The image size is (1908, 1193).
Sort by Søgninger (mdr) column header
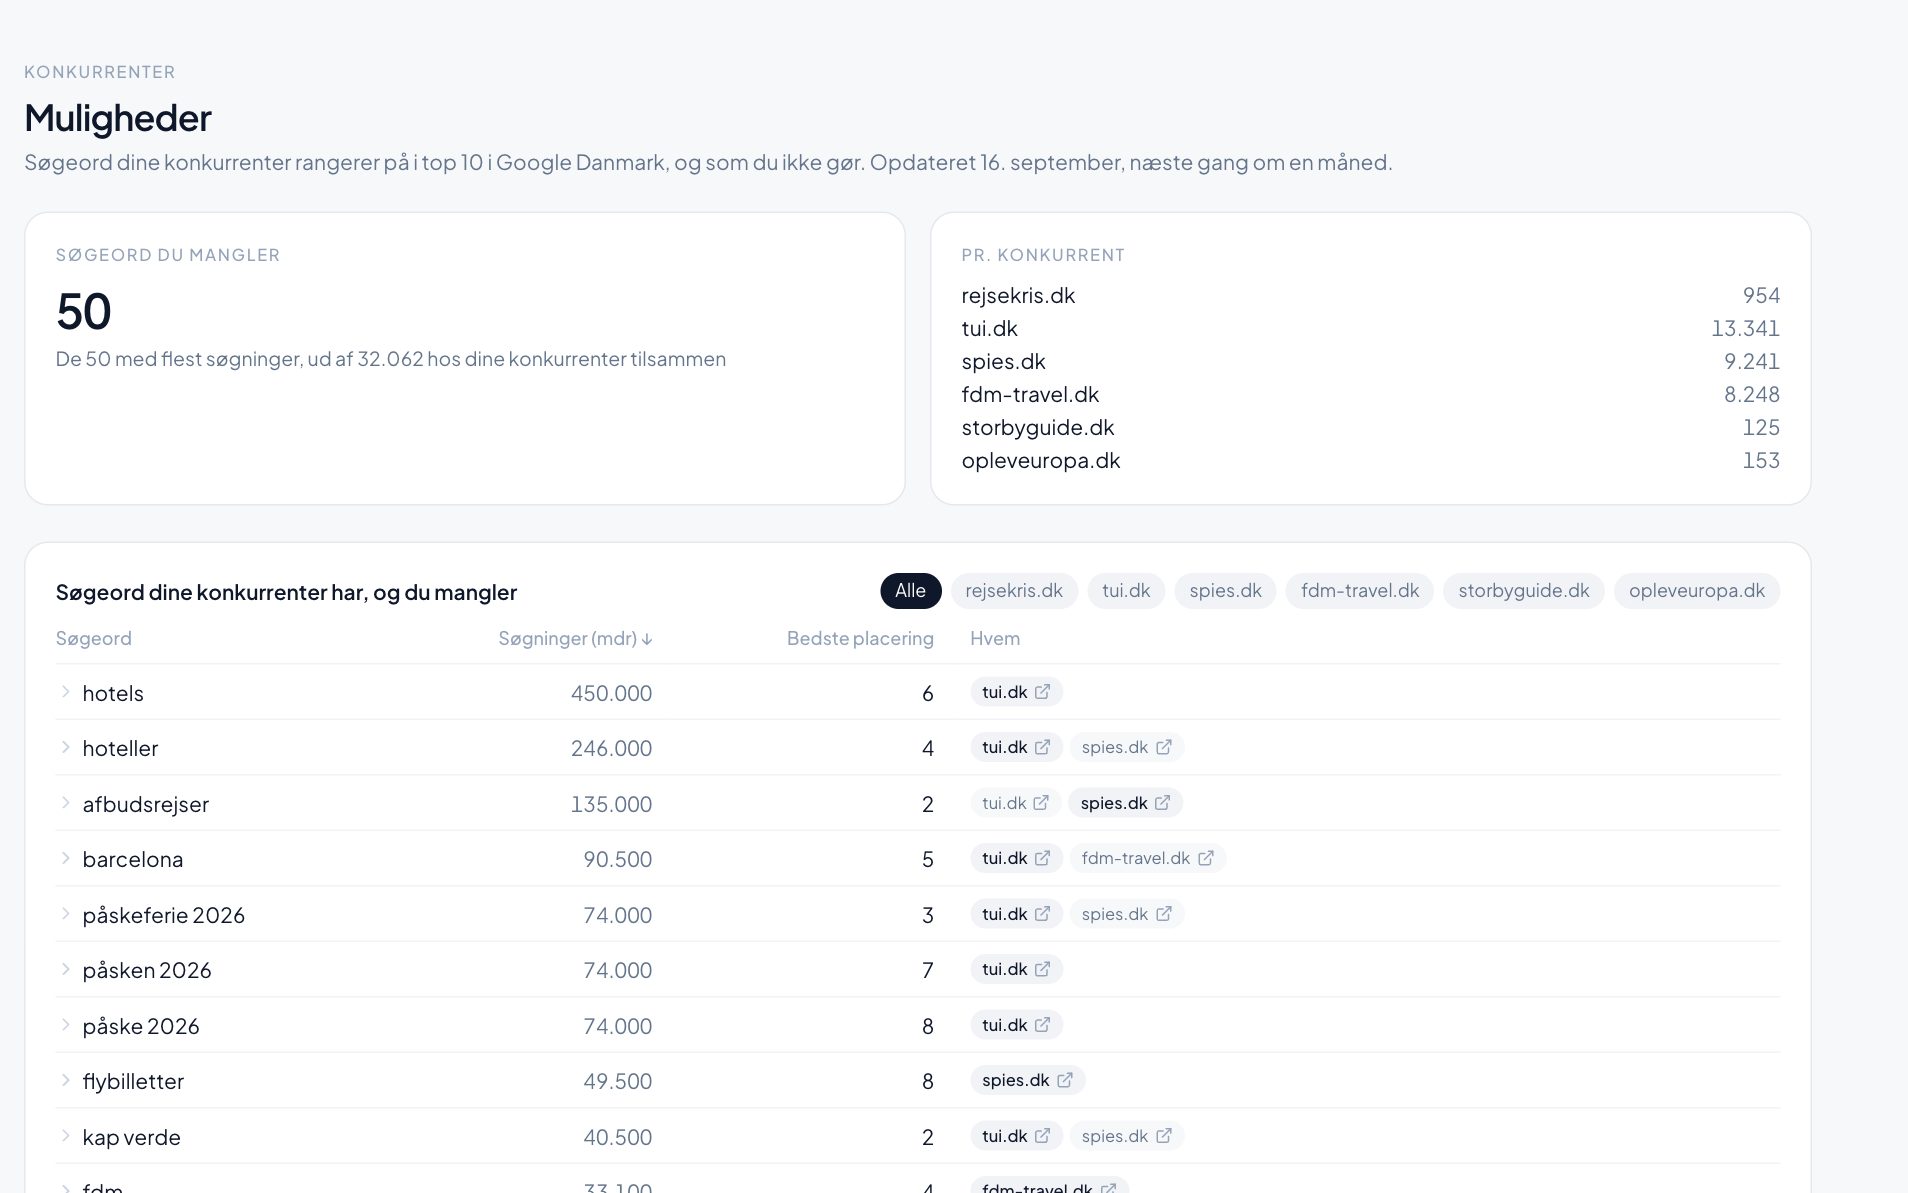tap(575, 638)
